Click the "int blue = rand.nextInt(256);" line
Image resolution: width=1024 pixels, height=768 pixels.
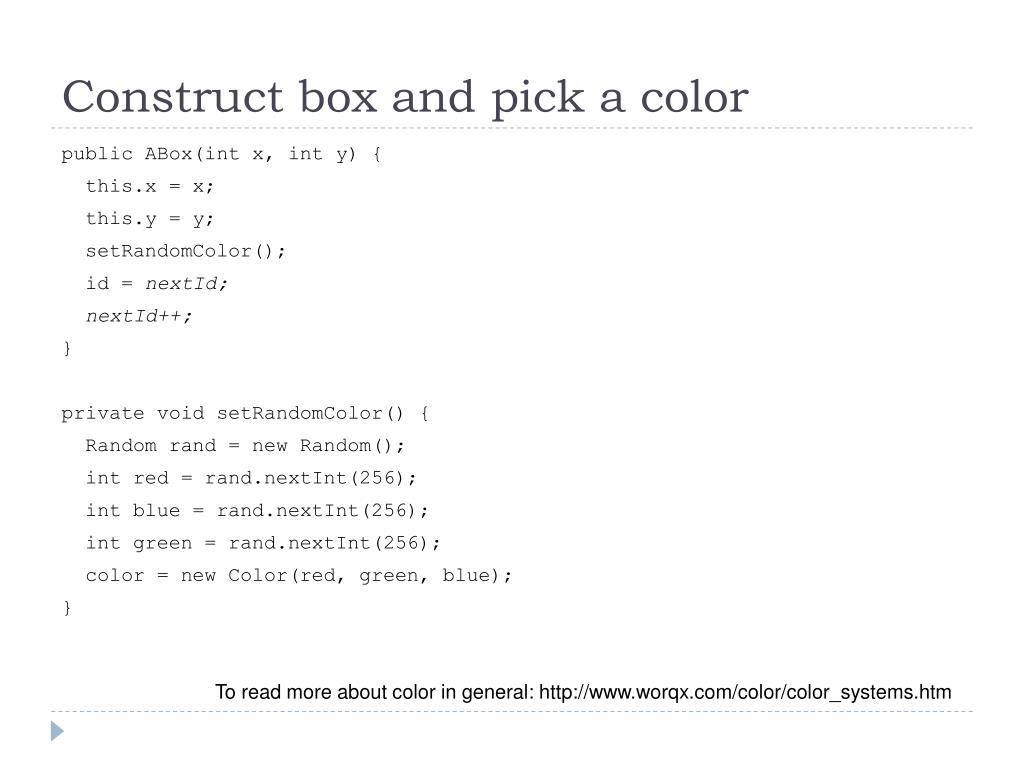pos(257,511)
